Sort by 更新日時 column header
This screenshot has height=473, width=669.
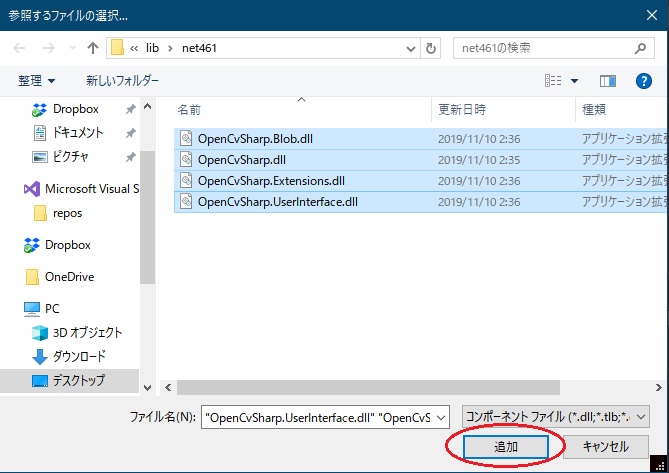pos(462,110)
